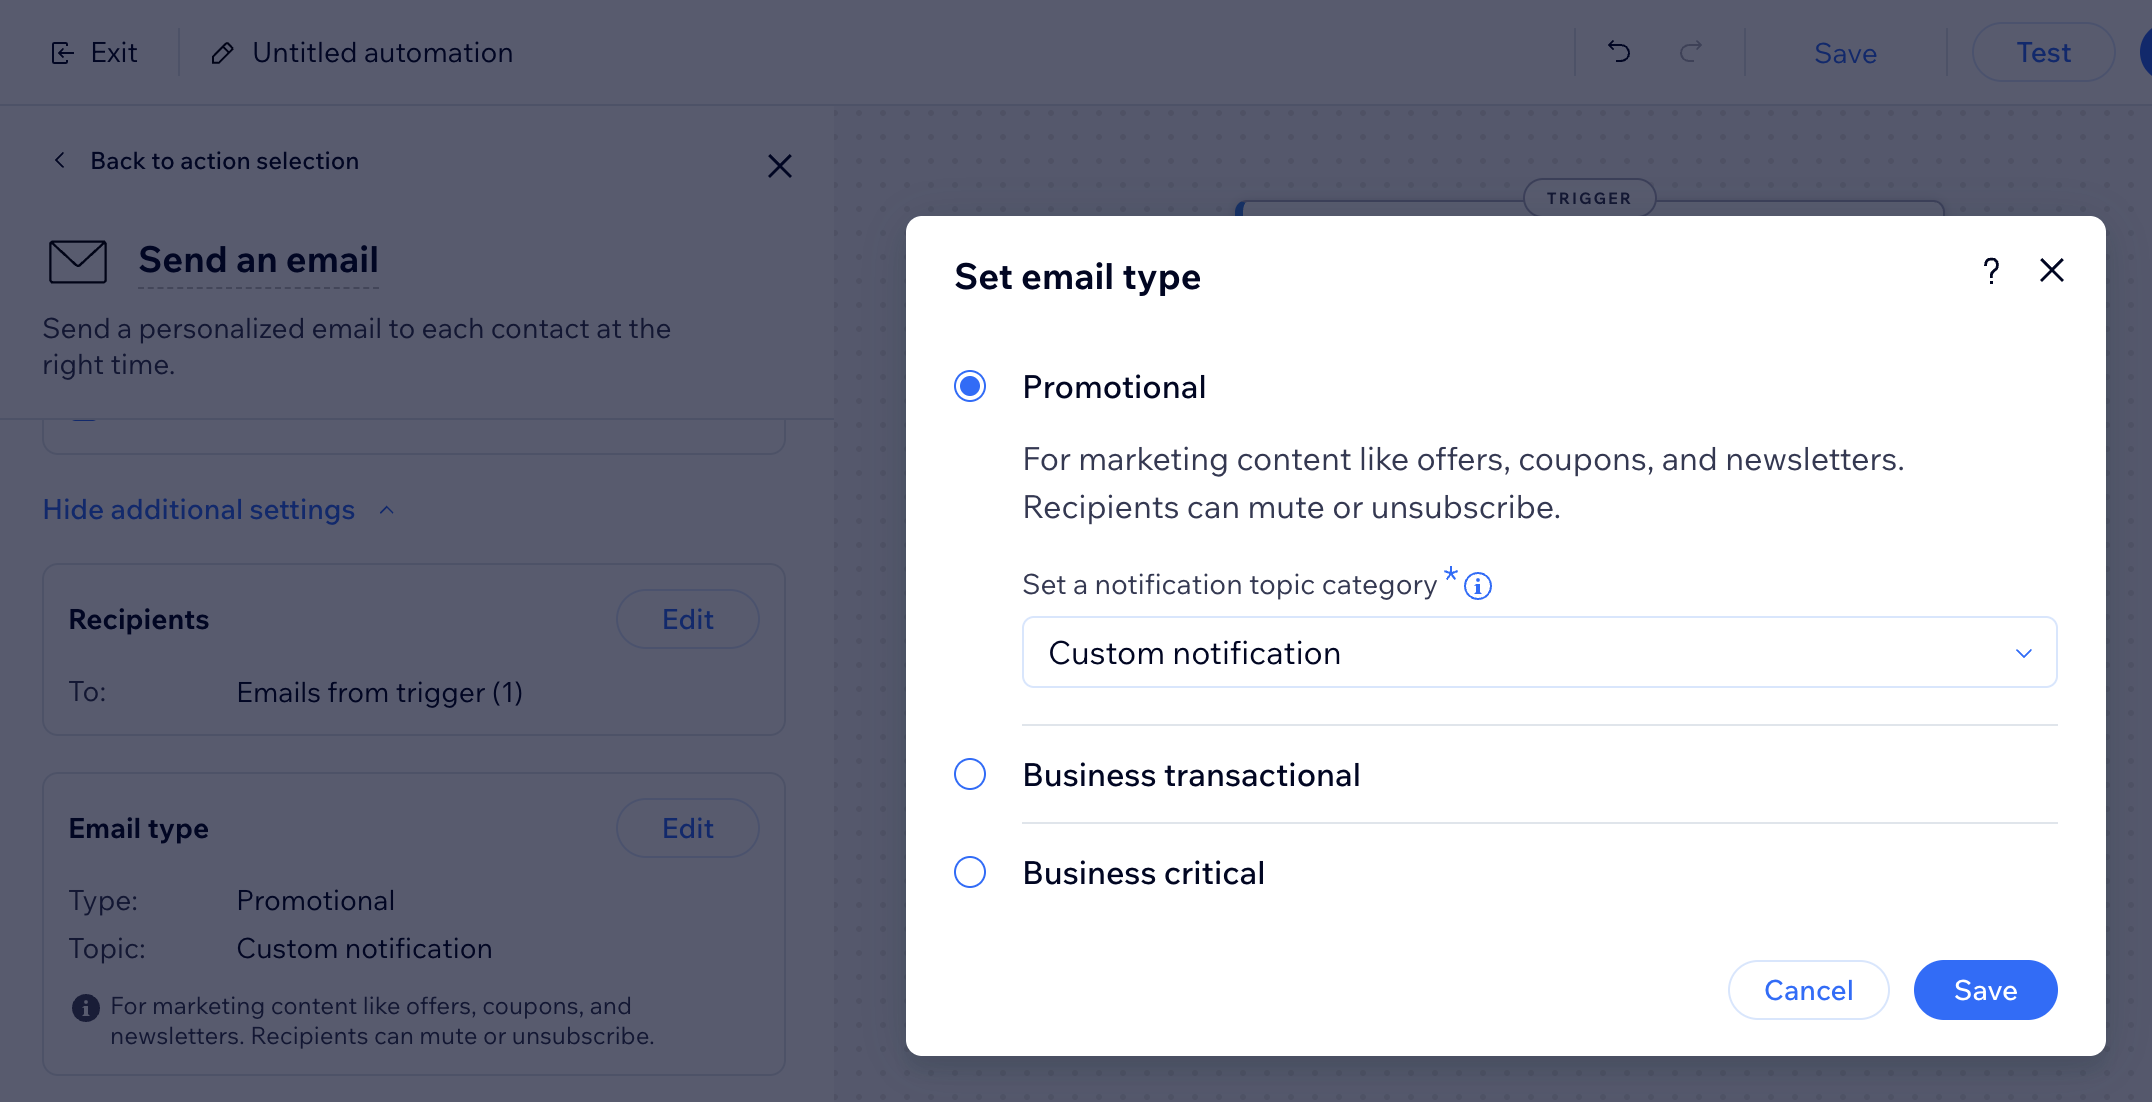Click the blue Save button in dialog
This screenshot has width=2152, height=1102.
pos(1985,990)
